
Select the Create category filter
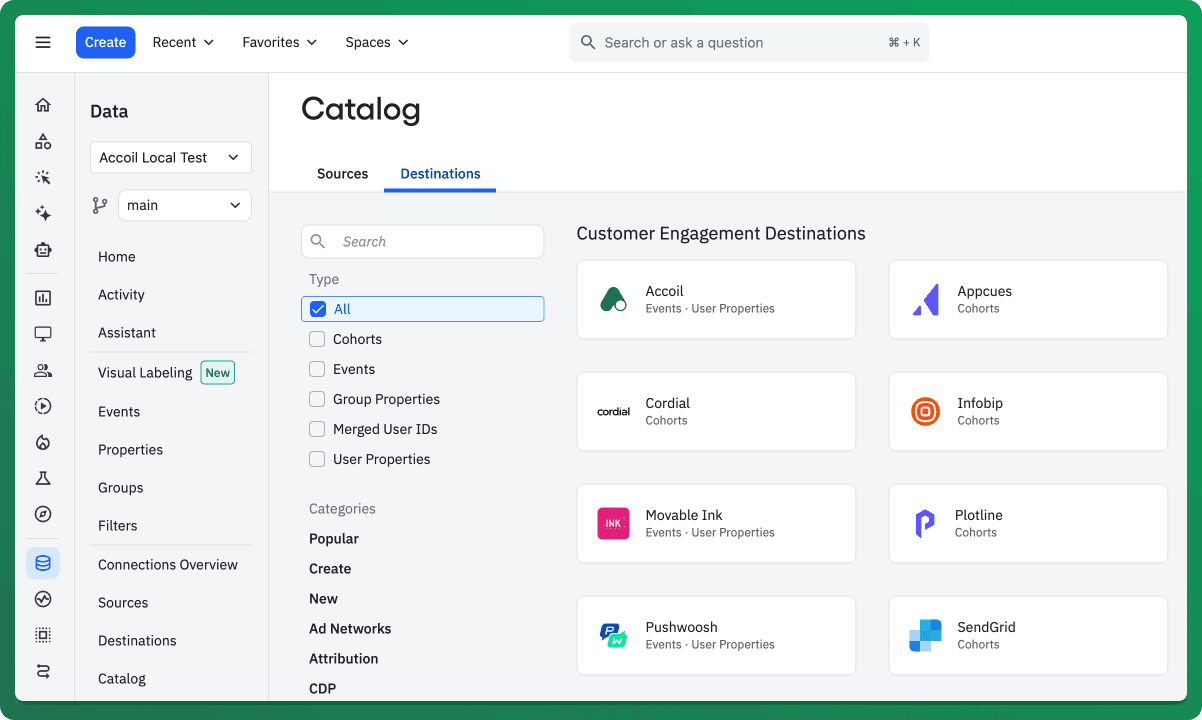click(x=330, y=568)
